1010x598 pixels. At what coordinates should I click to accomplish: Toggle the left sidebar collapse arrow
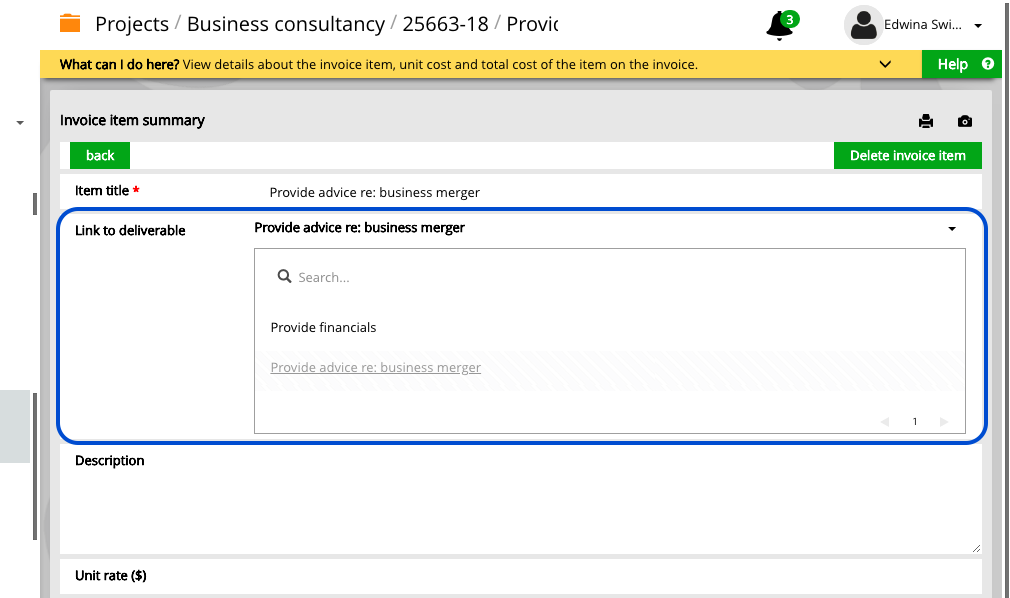(x=20, y=122)
